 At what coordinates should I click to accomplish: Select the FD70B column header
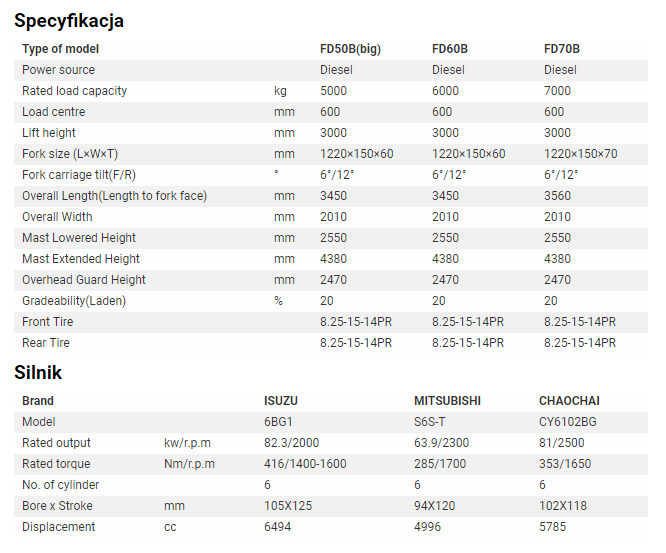[x=562, y=49]
